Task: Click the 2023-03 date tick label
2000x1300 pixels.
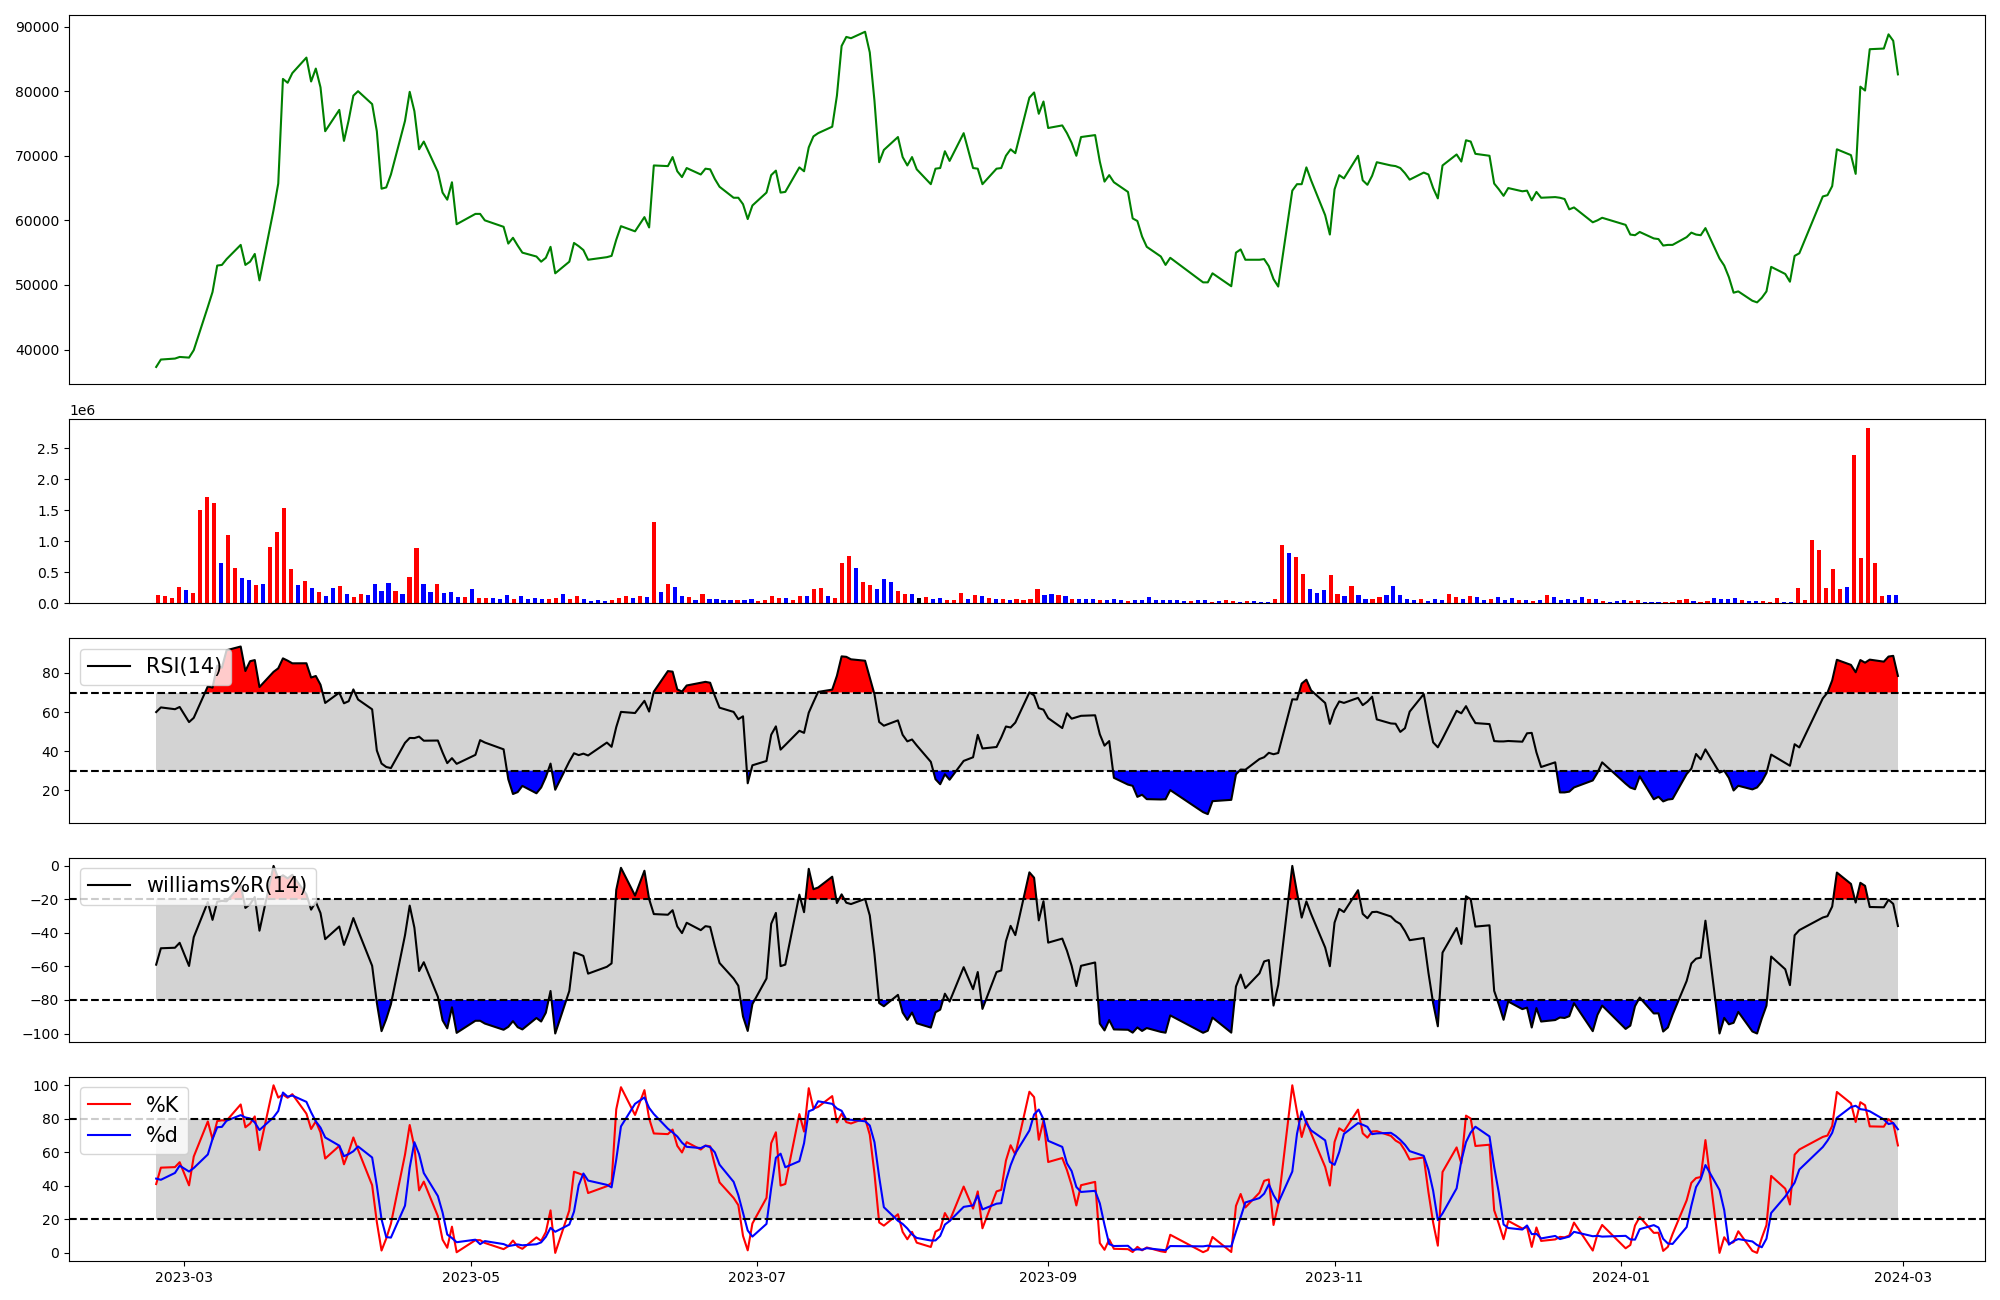Action: 184,1277
